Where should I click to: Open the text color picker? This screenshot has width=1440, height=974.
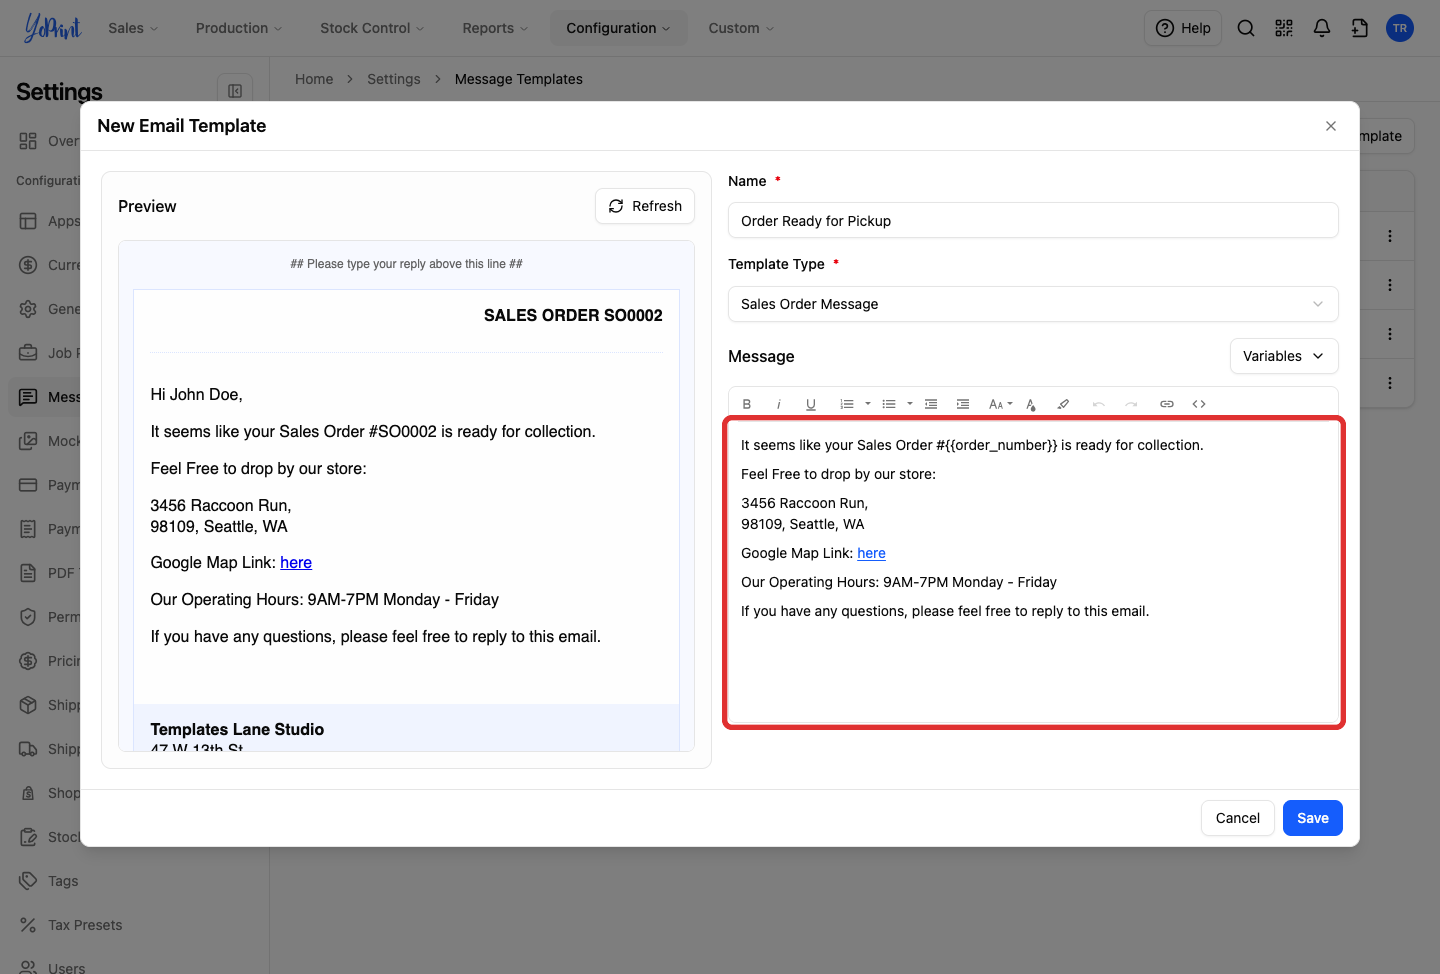1031,404
